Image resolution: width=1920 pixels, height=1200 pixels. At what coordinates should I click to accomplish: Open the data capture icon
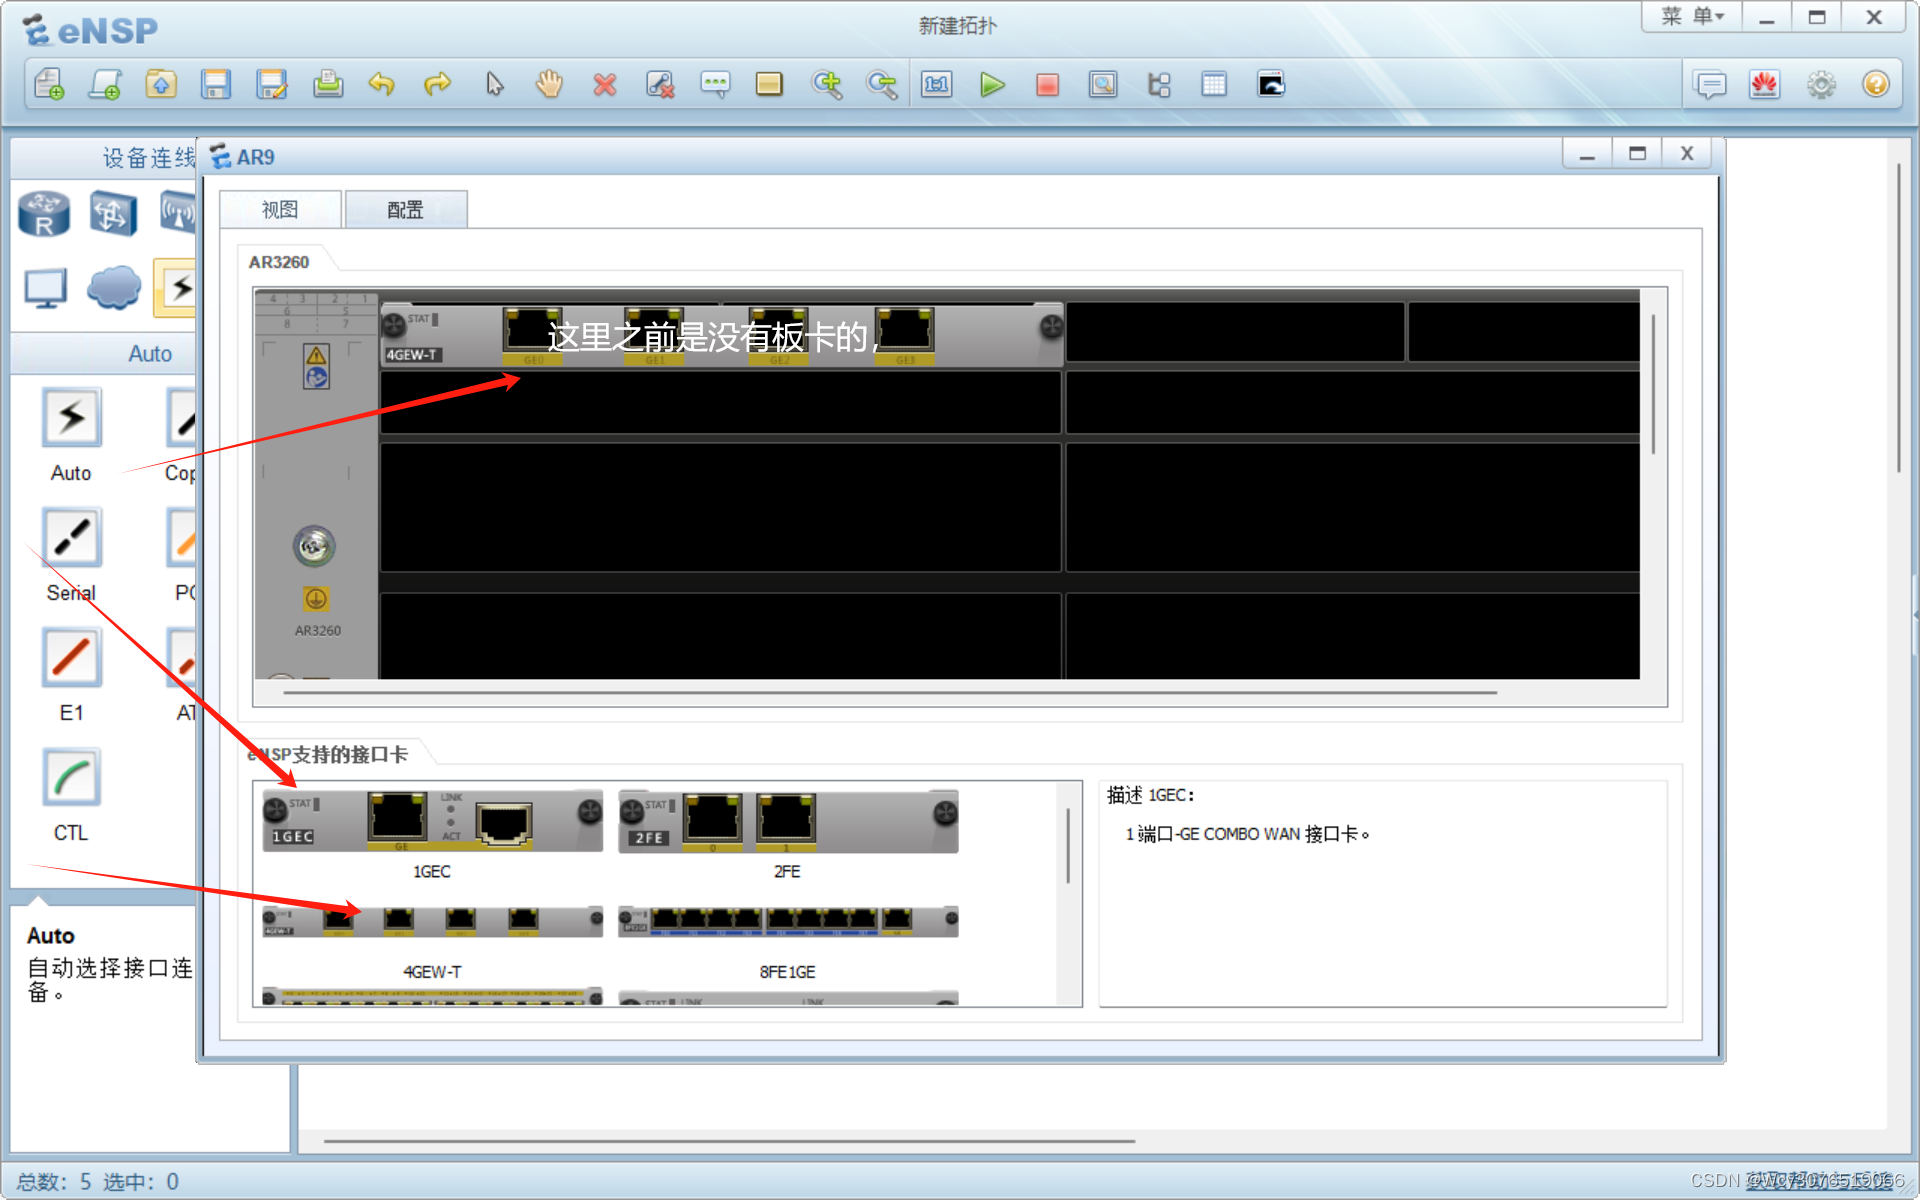pos(1103,85)
